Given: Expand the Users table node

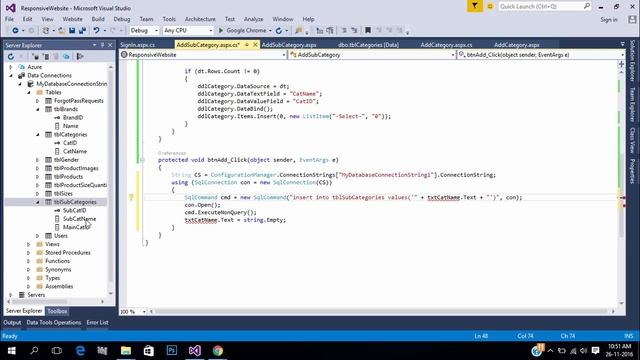Looking at the screenshot, I should (38, 236).
